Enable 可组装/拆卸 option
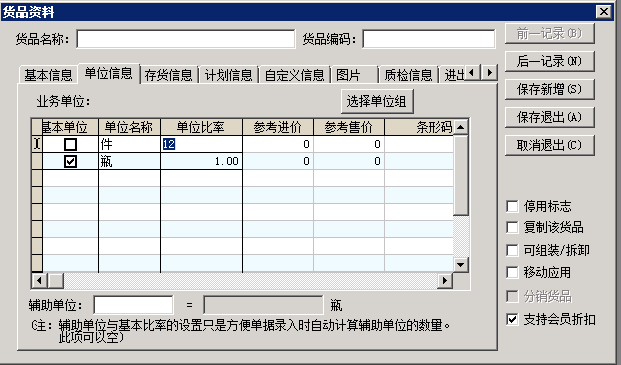This screenshot has width=621, height=365. pos(512,250)
